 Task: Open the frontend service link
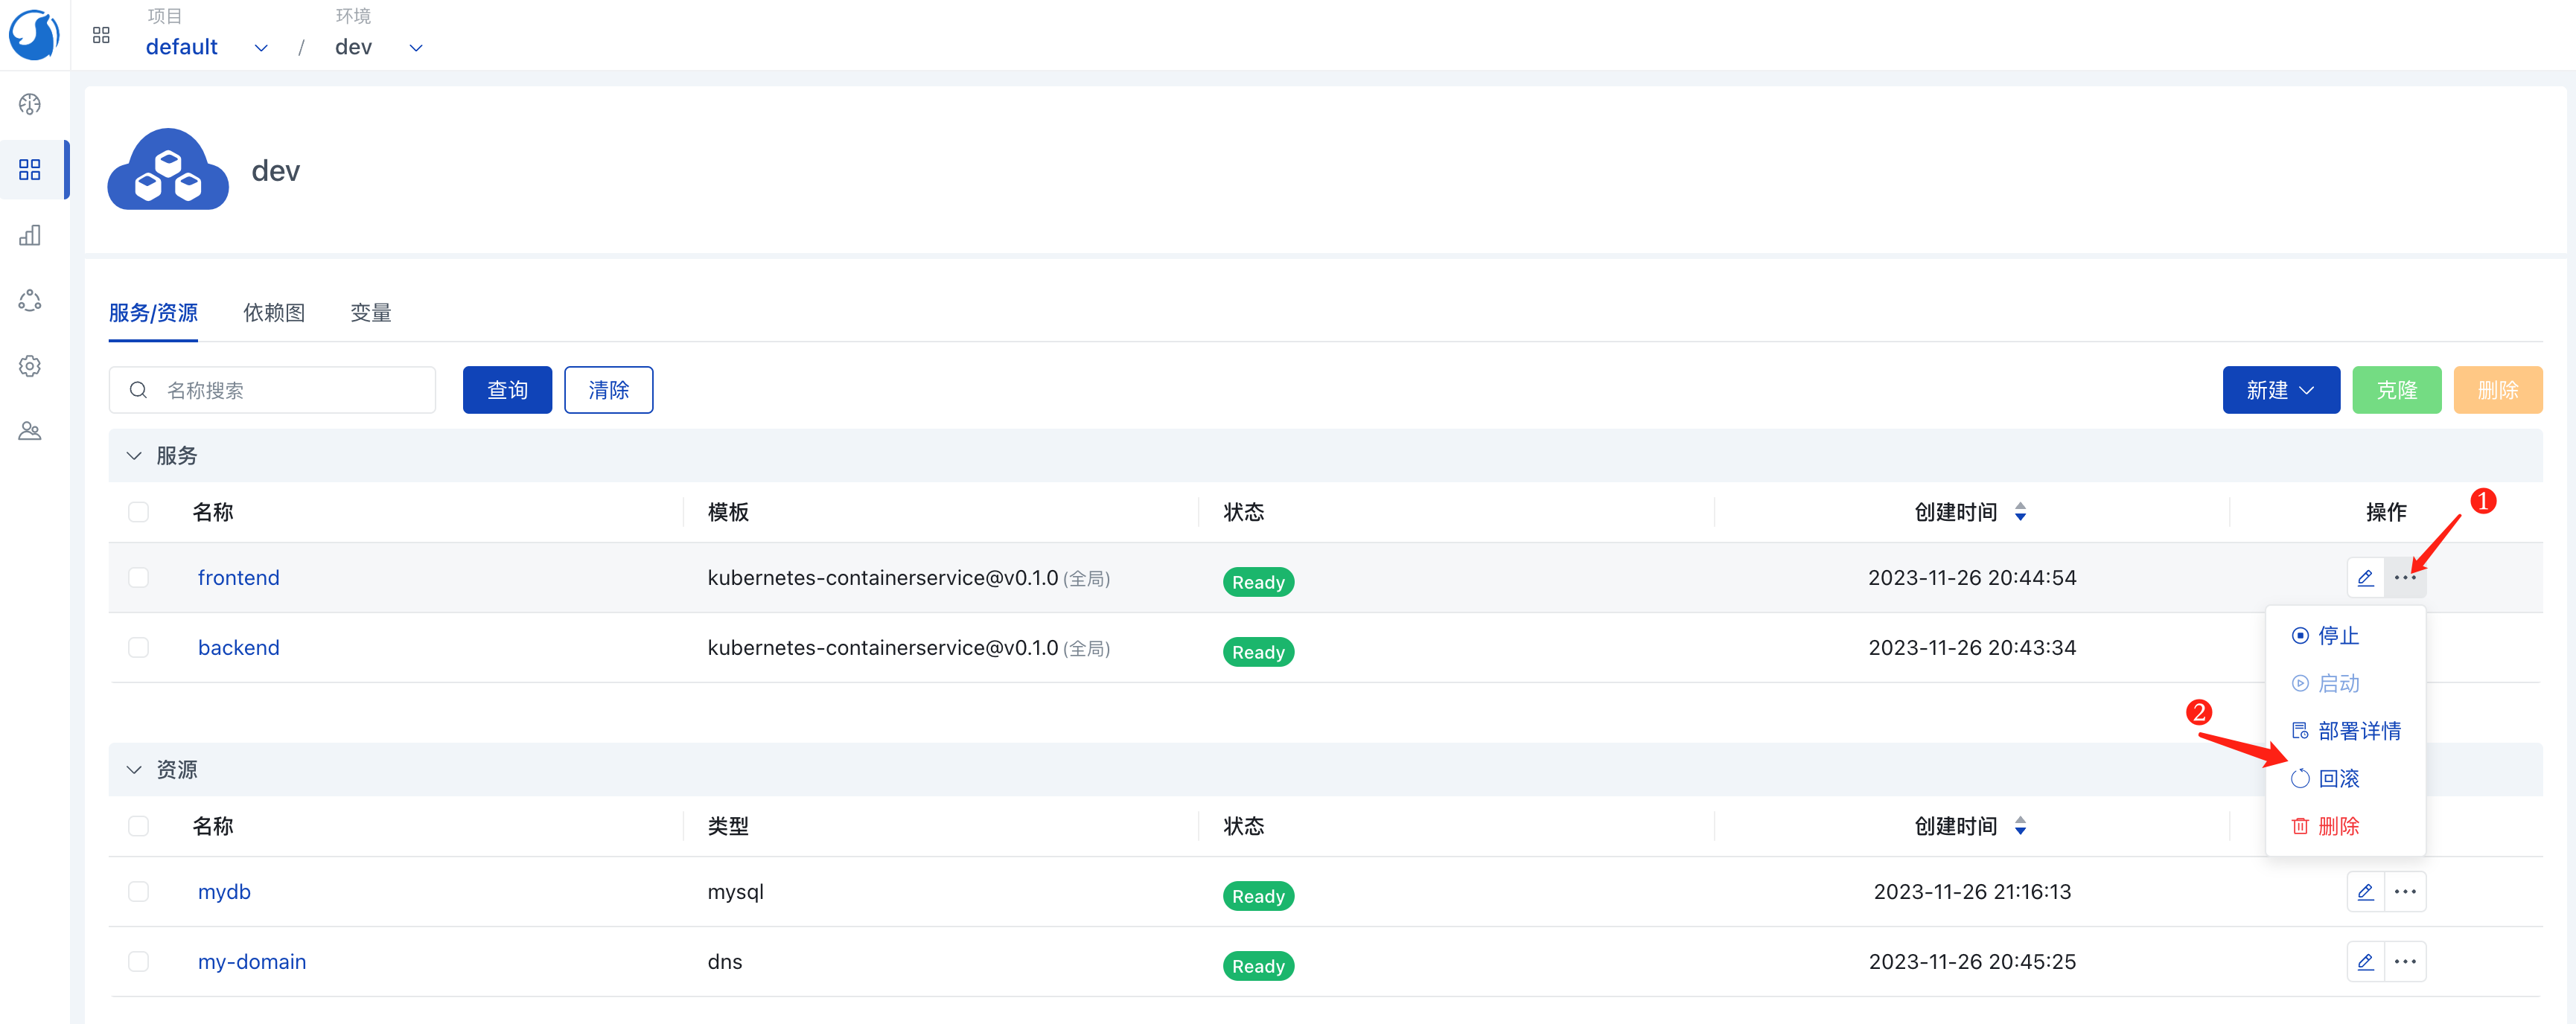pos(238,578)
